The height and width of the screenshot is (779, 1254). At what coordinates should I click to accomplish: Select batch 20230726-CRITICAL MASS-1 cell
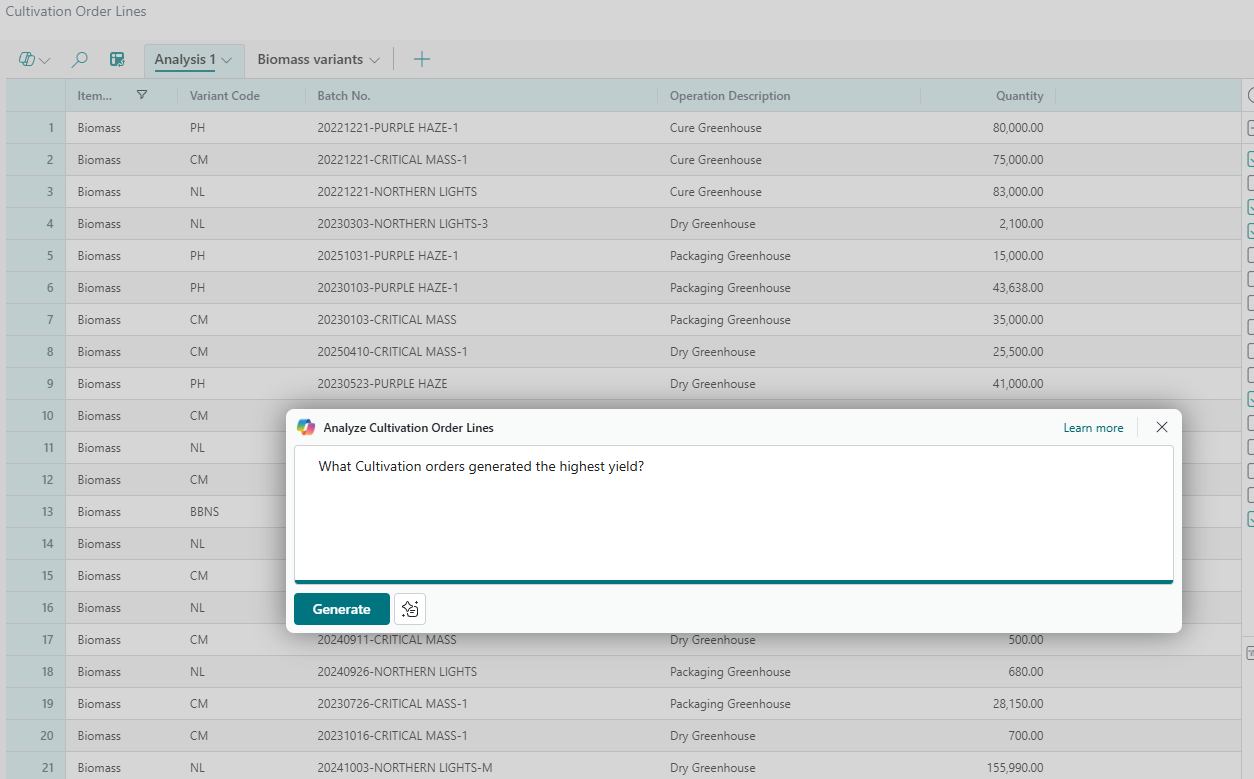(392, 704)
